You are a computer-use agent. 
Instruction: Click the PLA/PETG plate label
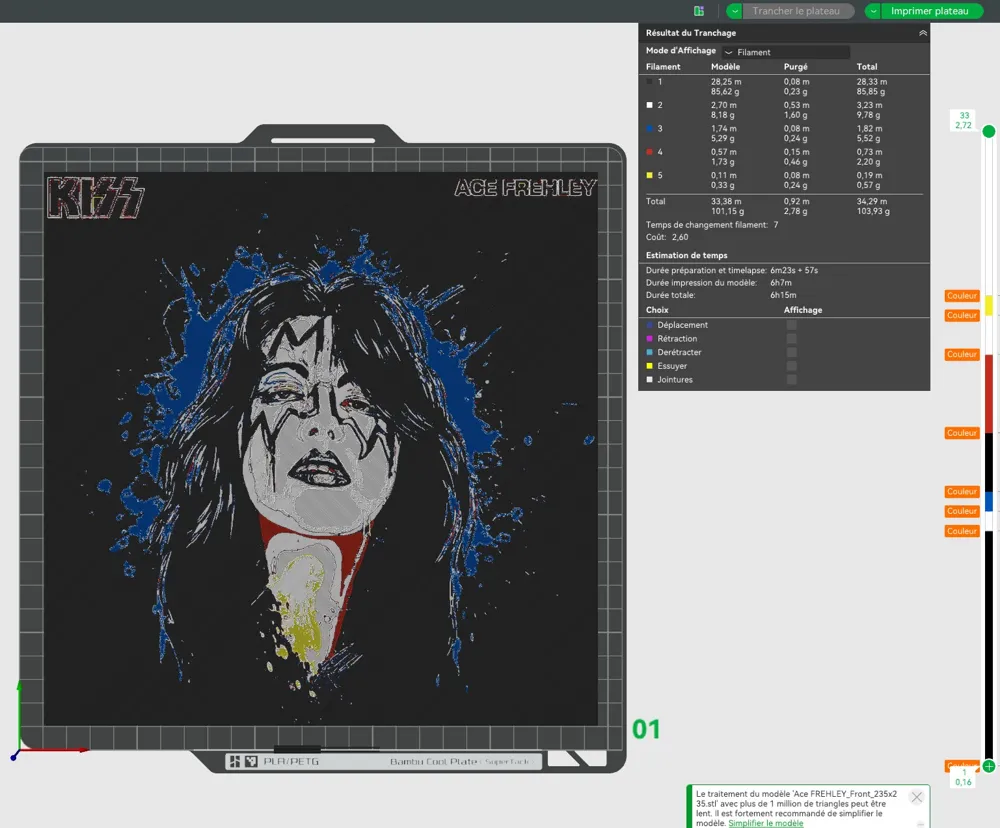point(291,761)
